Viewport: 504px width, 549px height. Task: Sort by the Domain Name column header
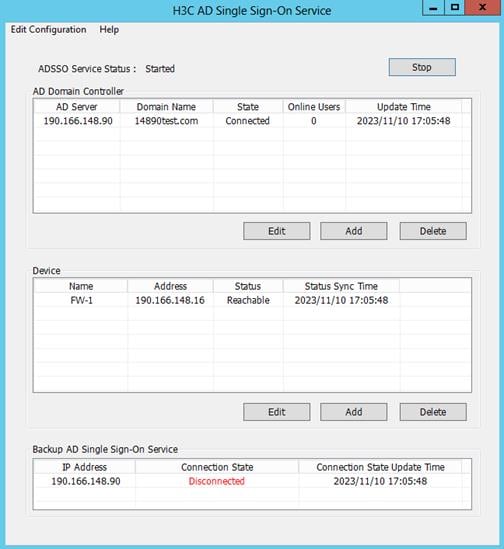point(166,107)
